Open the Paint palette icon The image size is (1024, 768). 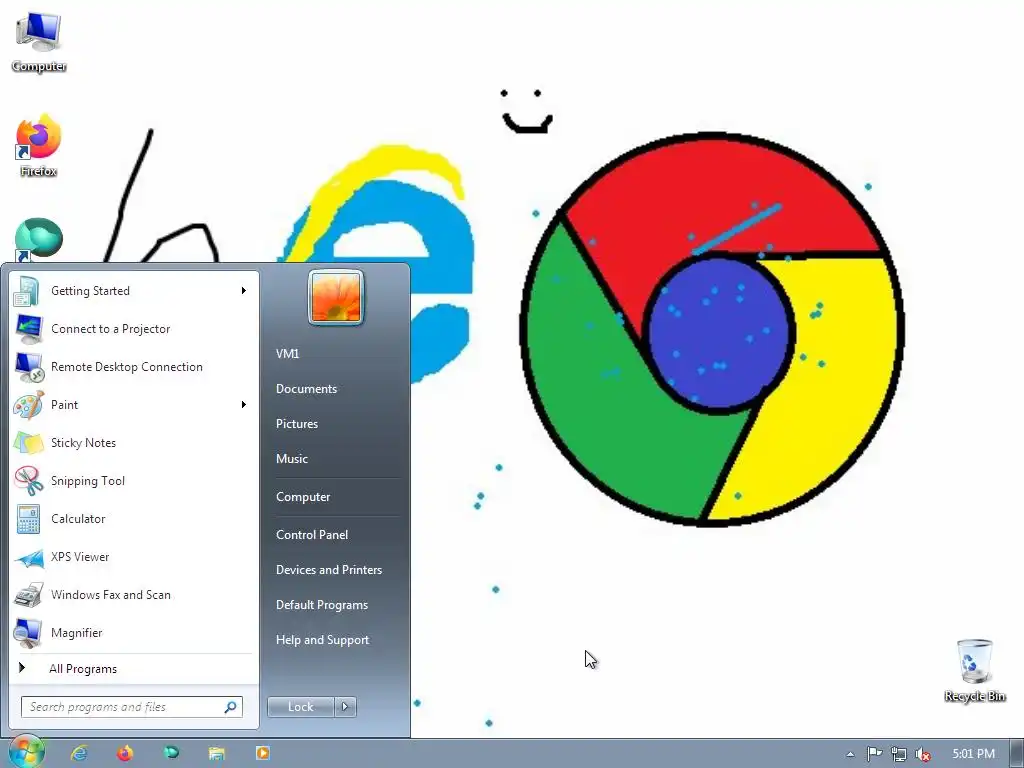[x=27, y=405]
